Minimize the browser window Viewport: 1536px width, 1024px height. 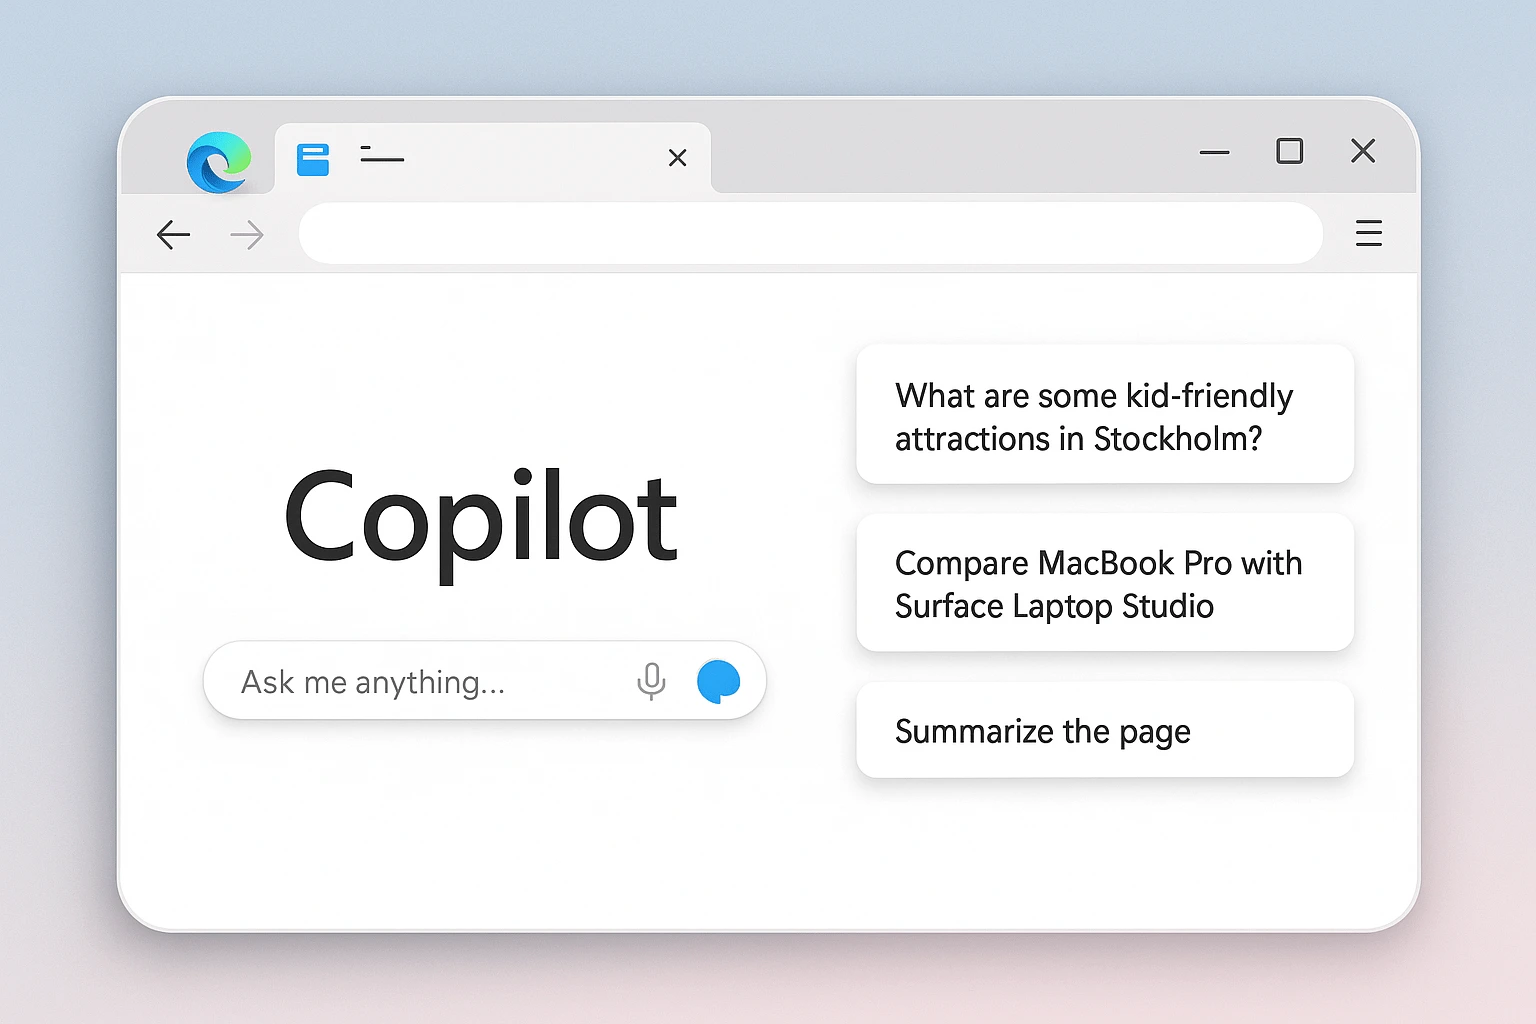pos(1214,152)
